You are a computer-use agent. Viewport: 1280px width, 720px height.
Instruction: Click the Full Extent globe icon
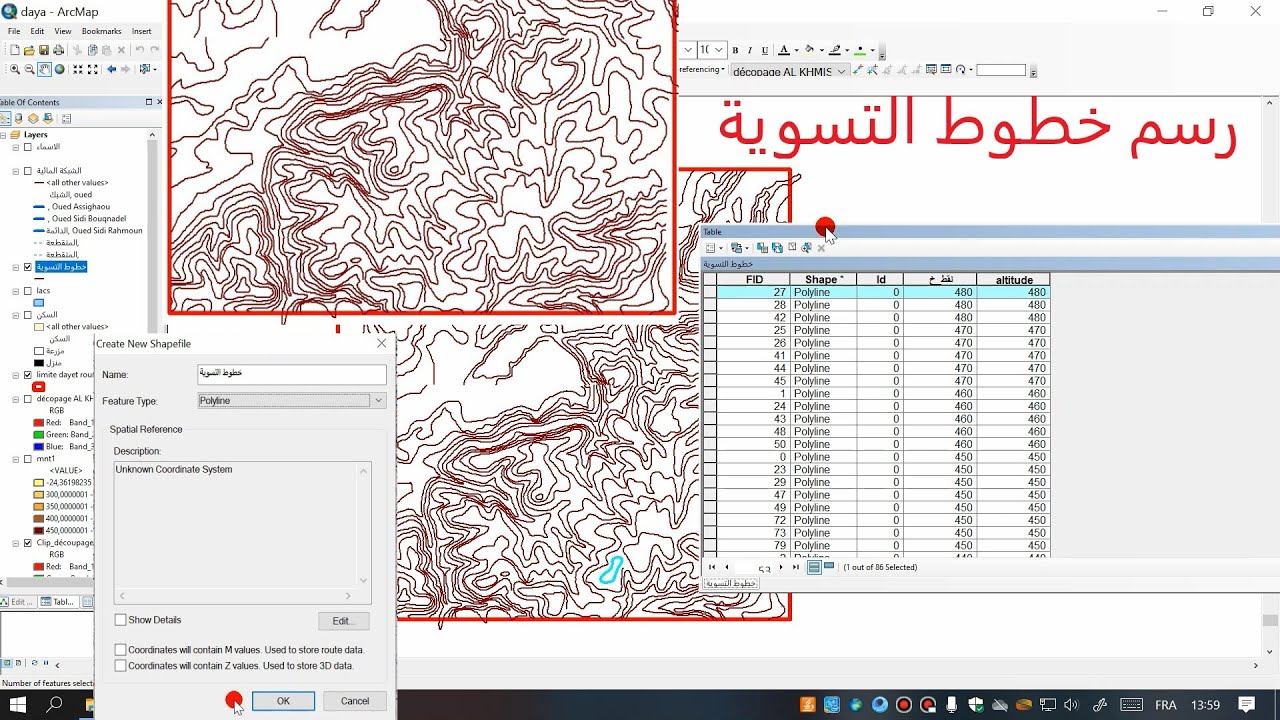[60, 69]
